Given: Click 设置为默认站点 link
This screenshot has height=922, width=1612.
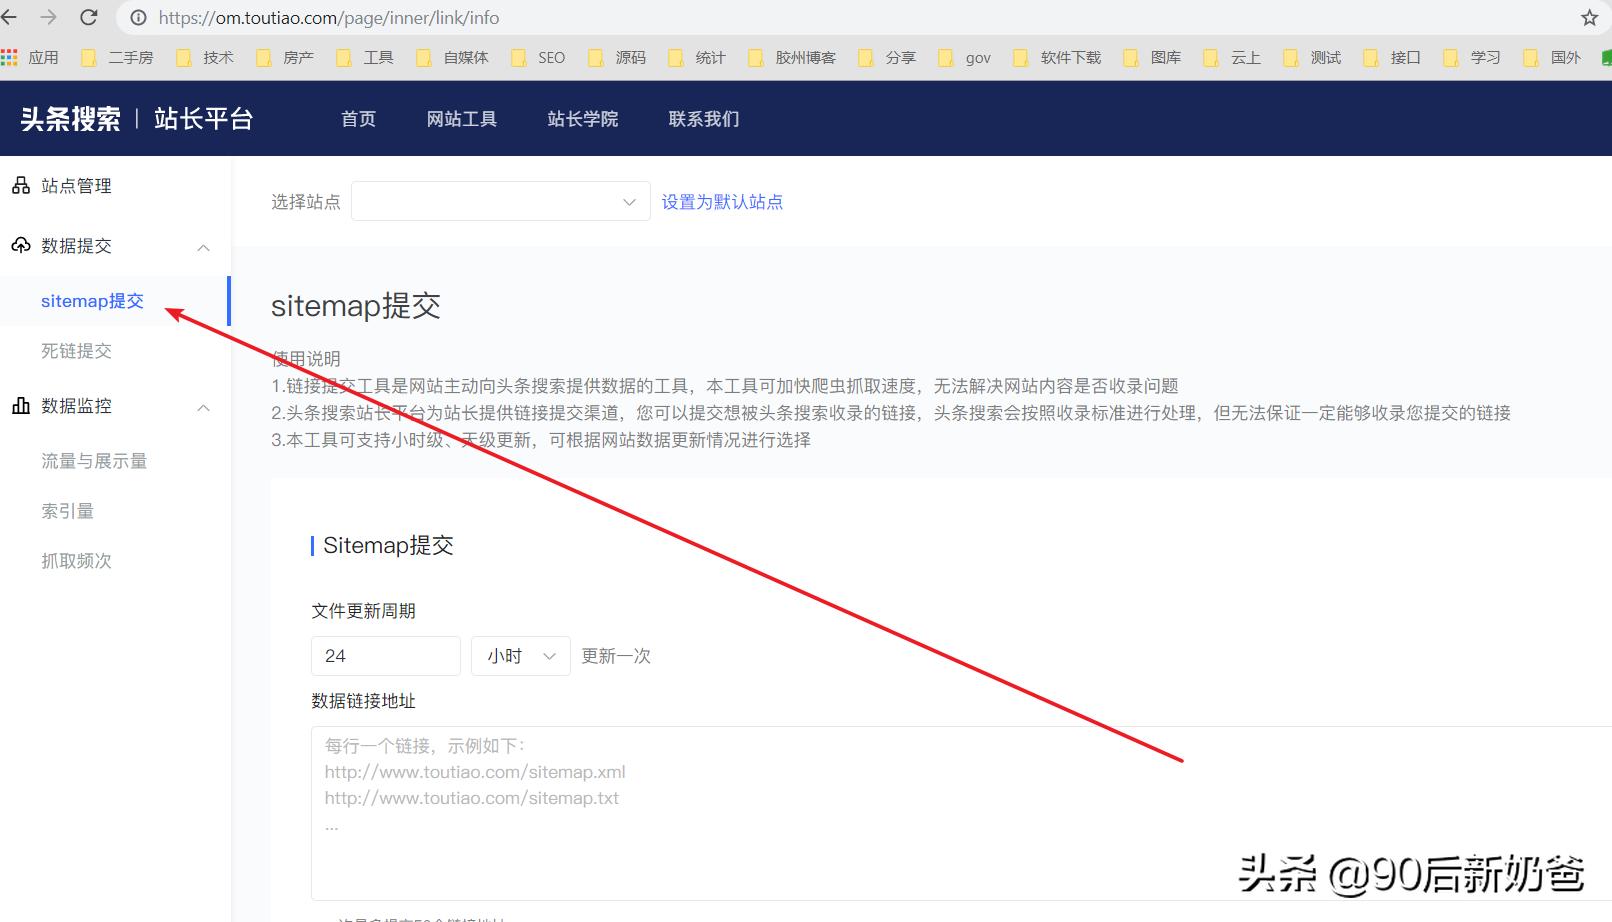Looking at the screenshot, I should coord(721,201).
